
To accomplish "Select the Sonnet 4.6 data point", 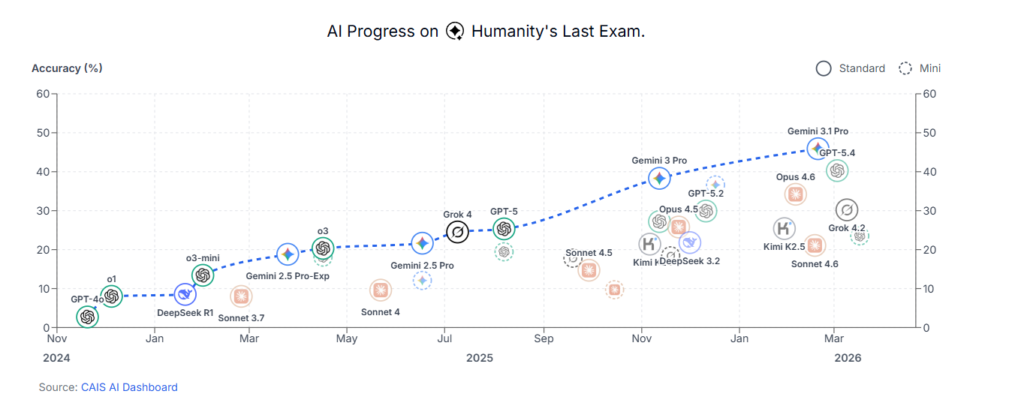I will pos(815,245).
